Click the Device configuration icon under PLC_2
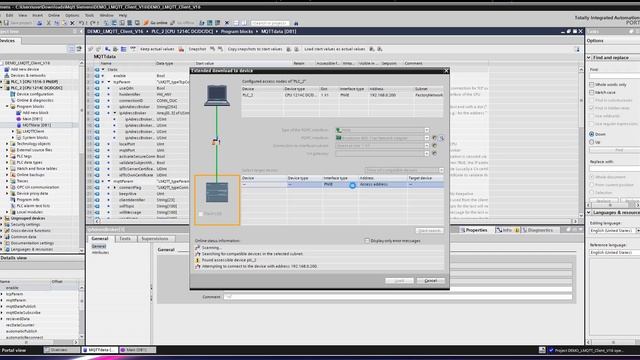 tap(13, 94)
